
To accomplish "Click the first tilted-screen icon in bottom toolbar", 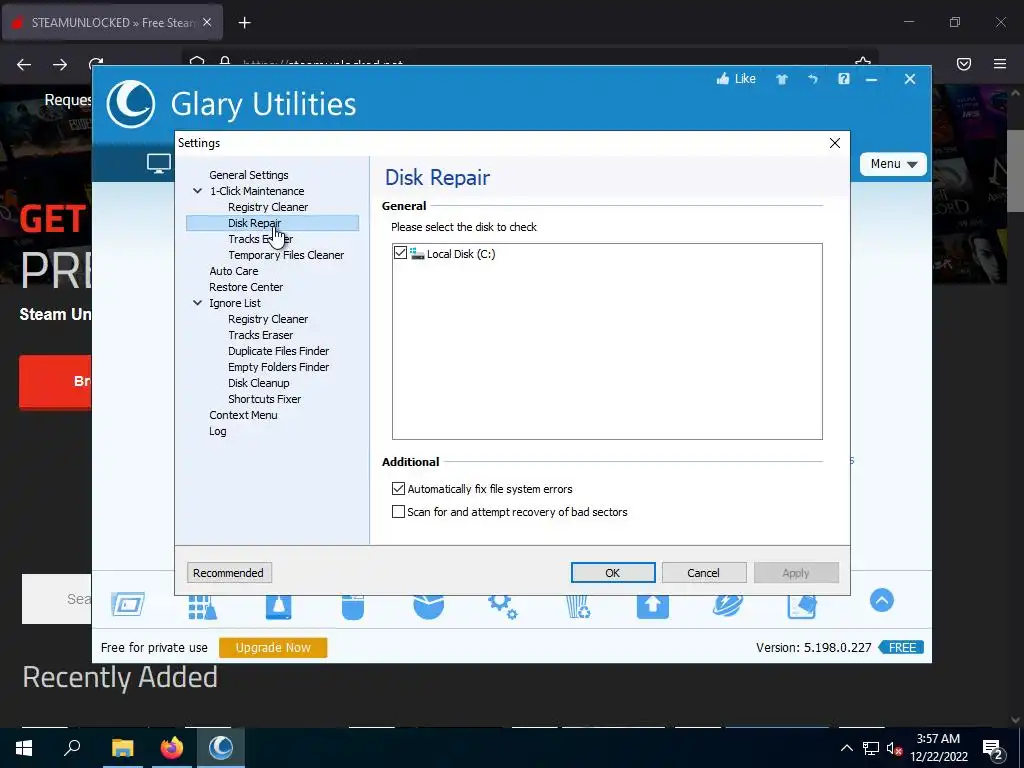I will (127, 604).
